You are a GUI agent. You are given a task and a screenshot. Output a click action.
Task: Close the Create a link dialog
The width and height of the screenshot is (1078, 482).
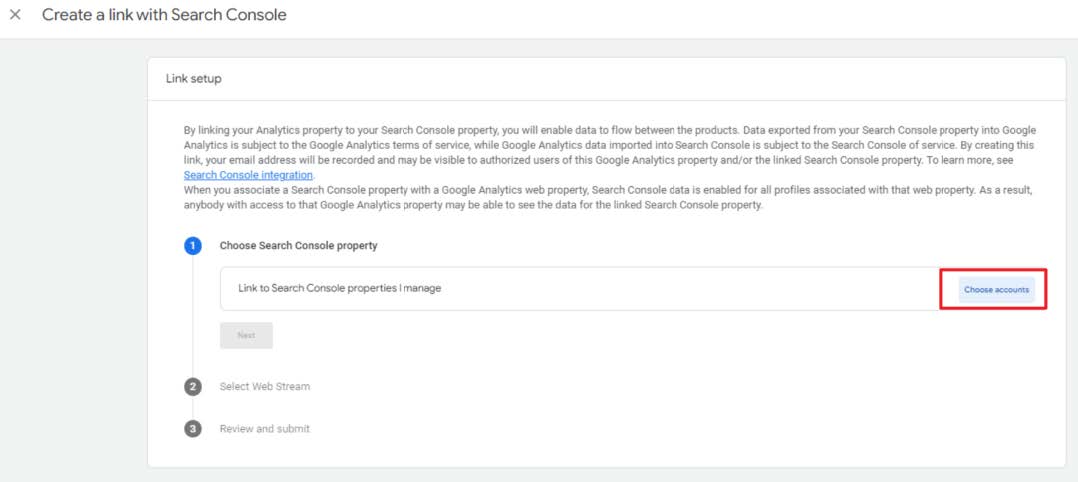pos(15,14)
